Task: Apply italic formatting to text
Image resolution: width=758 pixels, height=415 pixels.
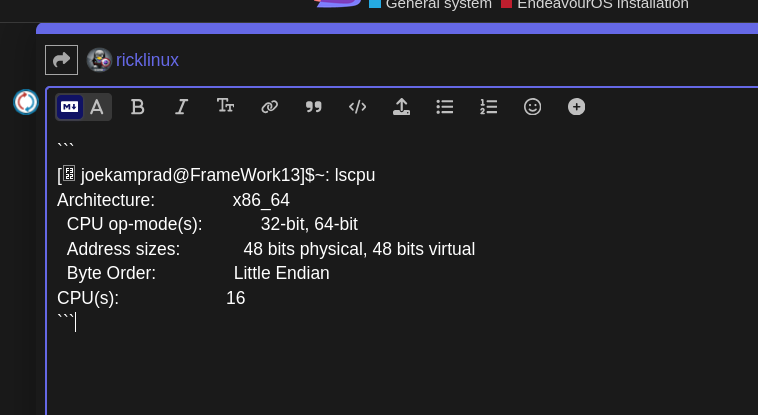Action: [x=181, y=107]
